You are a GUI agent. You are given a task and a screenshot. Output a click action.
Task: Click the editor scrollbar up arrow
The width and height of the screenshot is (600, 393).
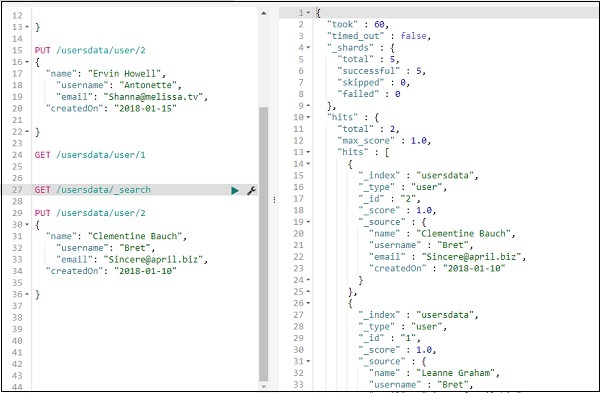[264, 13]
